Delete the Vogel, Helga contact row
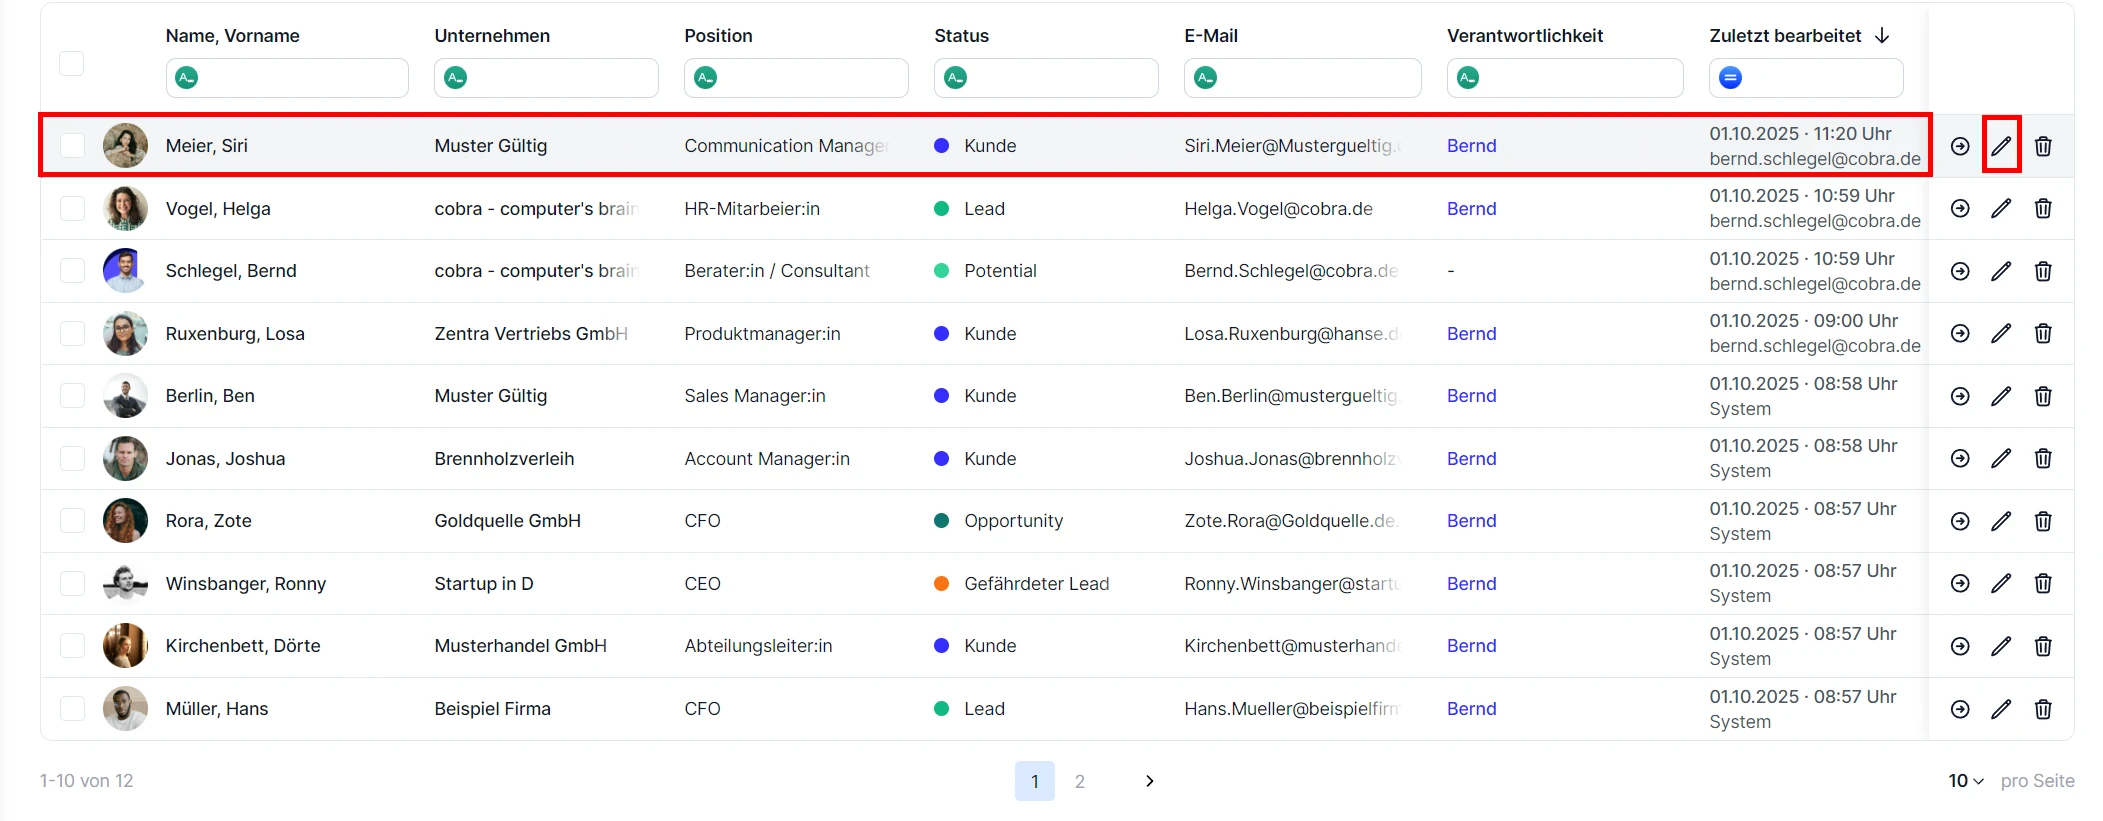This screenshot has height=821, width=2103. [2043, 208]
